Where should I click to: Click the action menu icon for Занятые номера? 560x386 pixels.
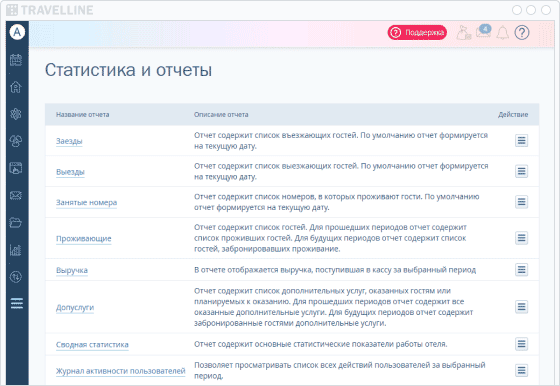521,202
